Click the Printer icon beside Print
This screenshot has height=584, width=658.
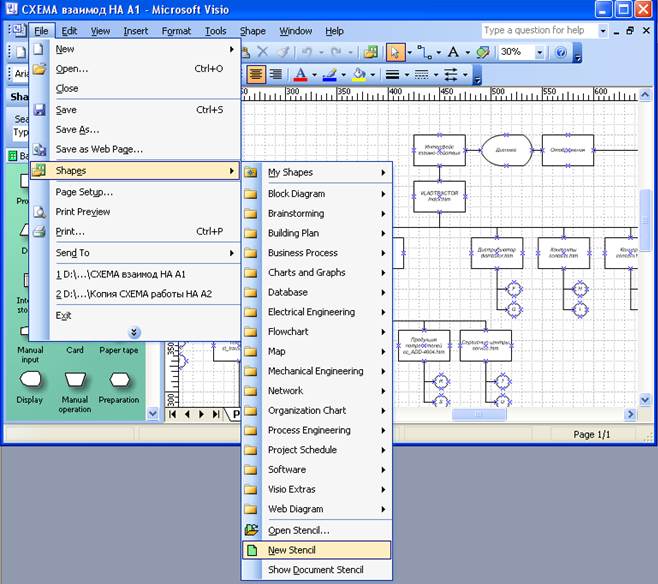(x=39, y=231)
